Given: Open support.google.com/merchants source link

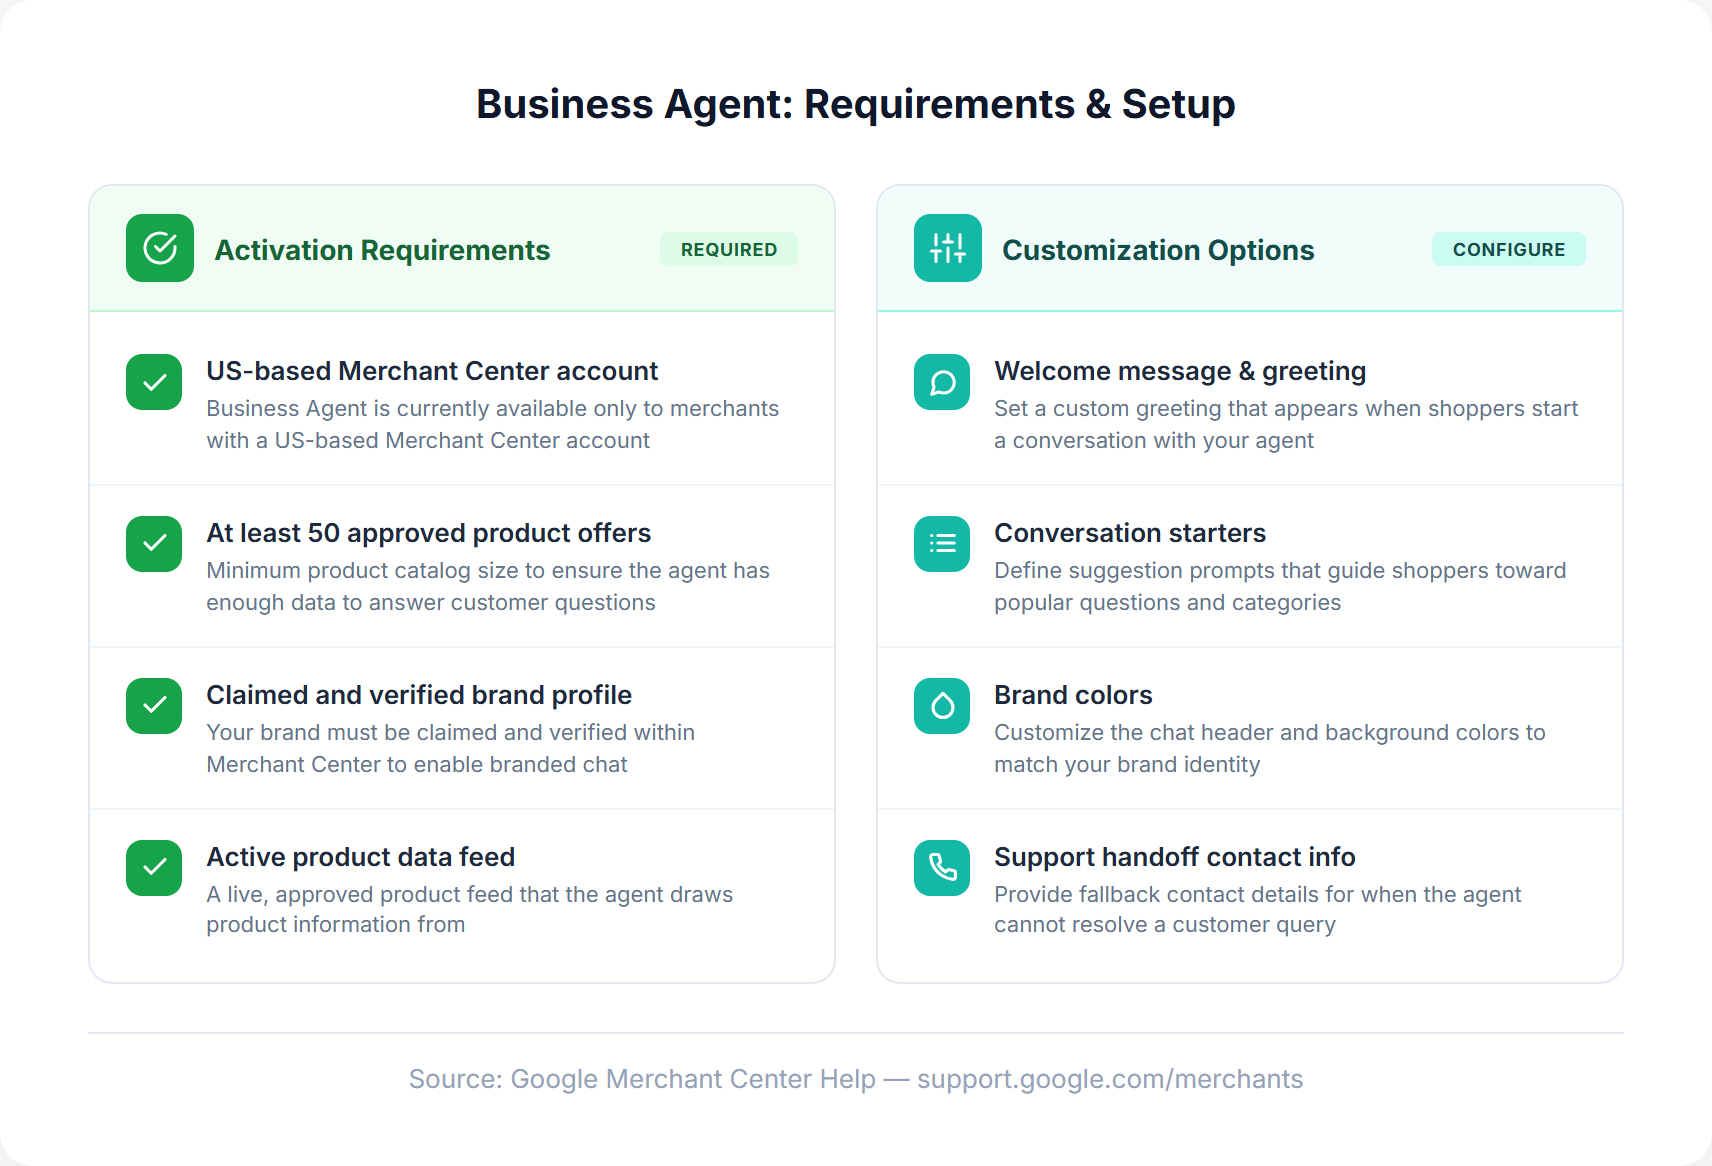Looking at the screenshot, I should point(1110,1079).
